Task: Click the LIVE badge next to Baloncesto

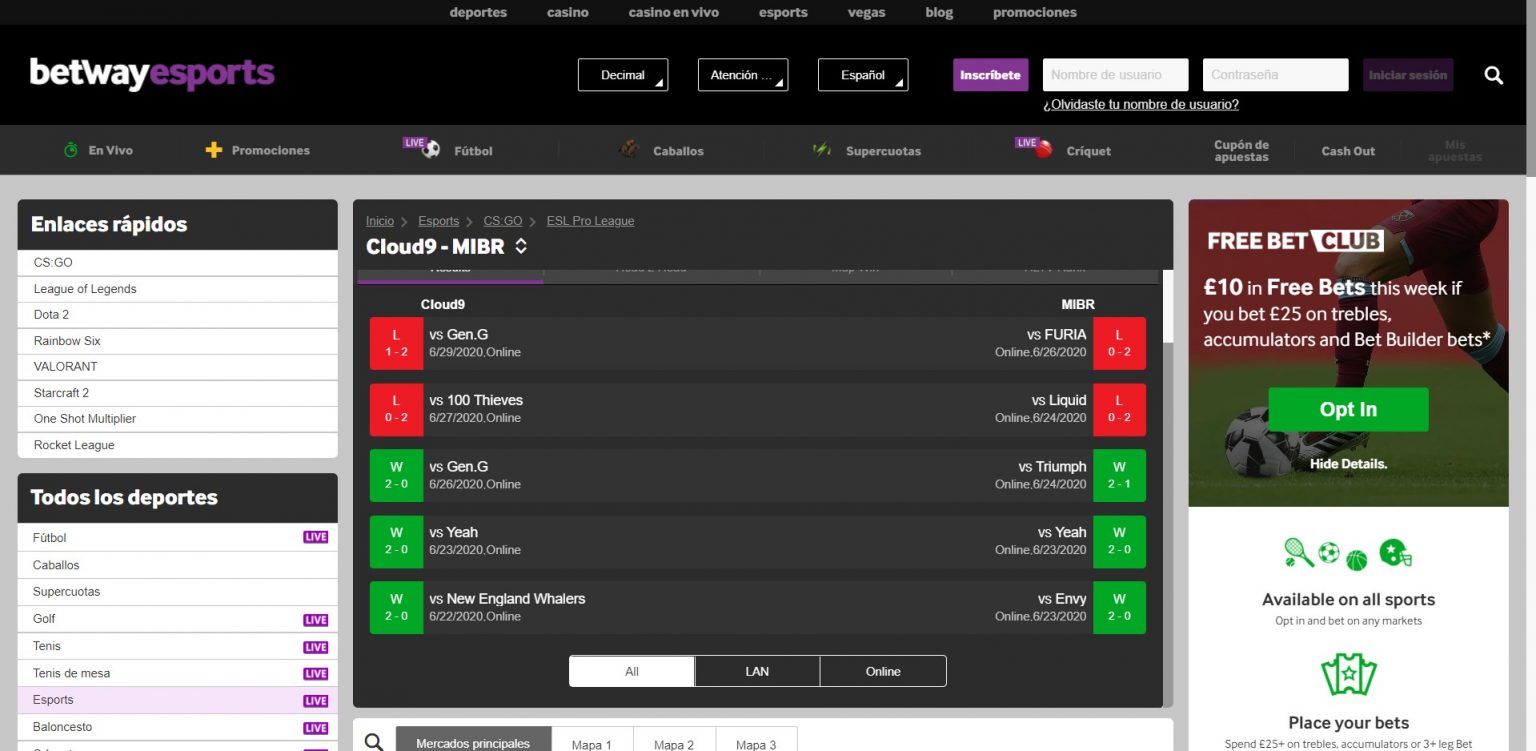Action: (316, 728)
